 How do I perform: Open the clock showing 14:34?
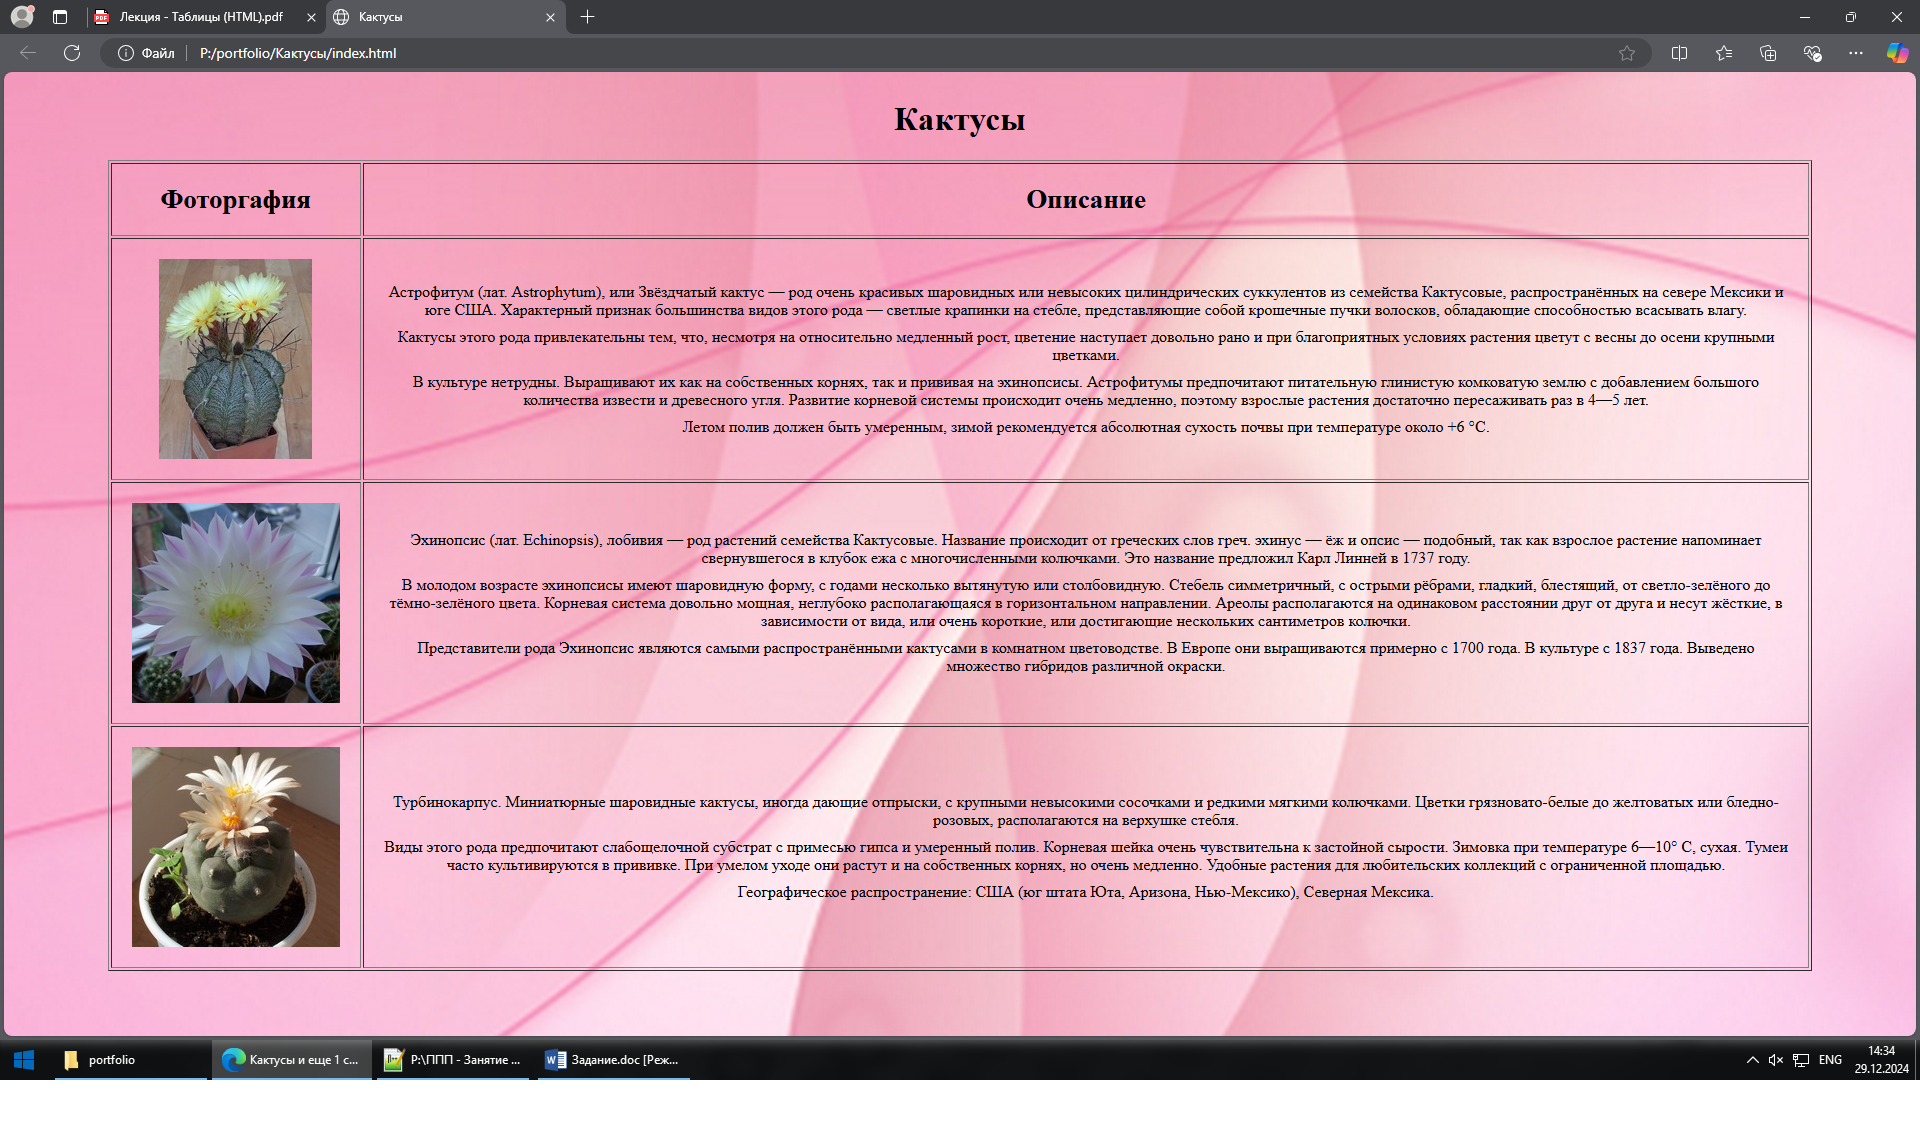pyautogui.click(x=1881, y=1060)
